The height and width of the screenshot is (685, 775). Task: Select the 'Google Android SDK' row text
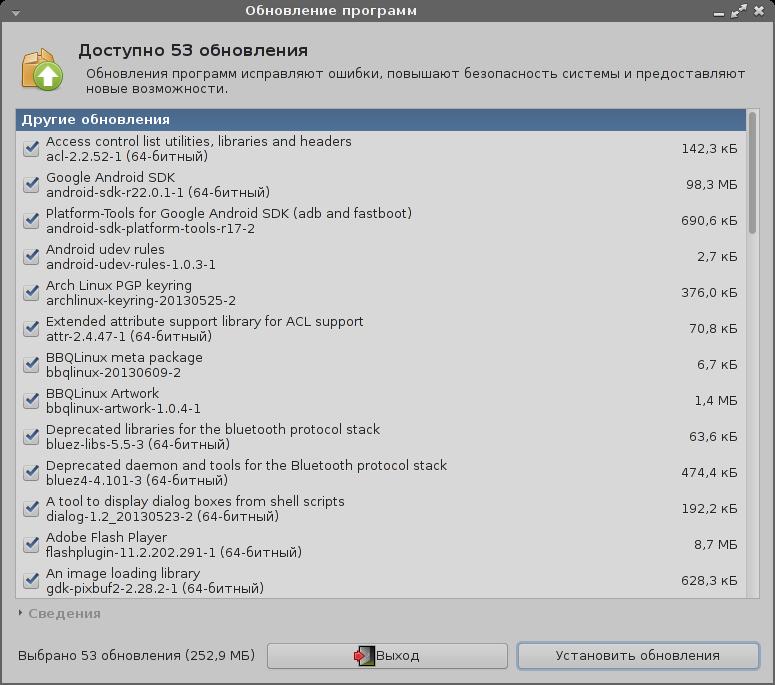tap(110, 177)
